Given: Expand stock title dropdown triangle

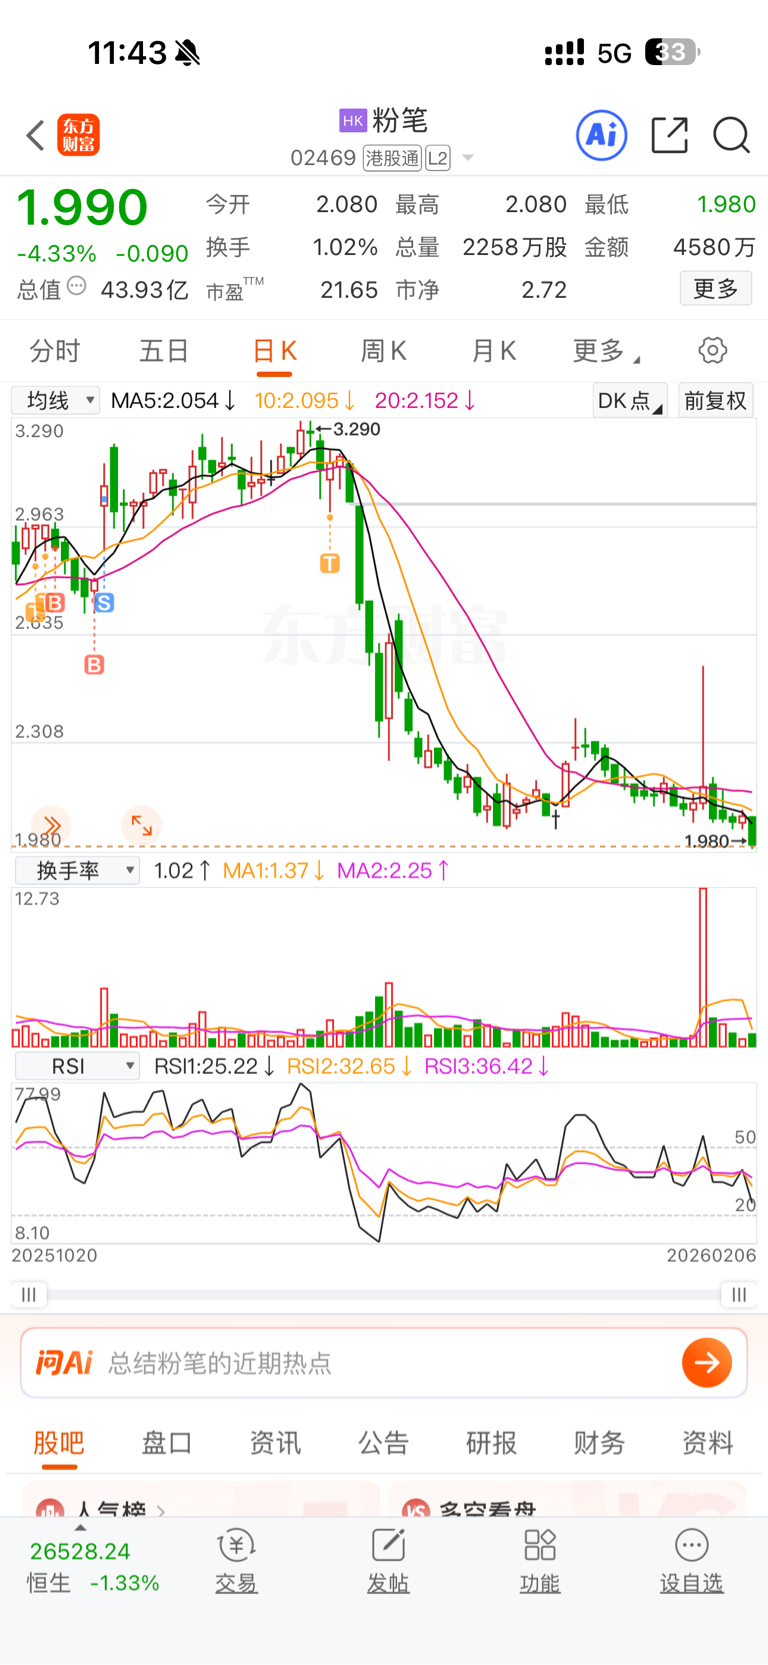Looking at the screenshot, I should pyautogui.click(x=468, y=158).
